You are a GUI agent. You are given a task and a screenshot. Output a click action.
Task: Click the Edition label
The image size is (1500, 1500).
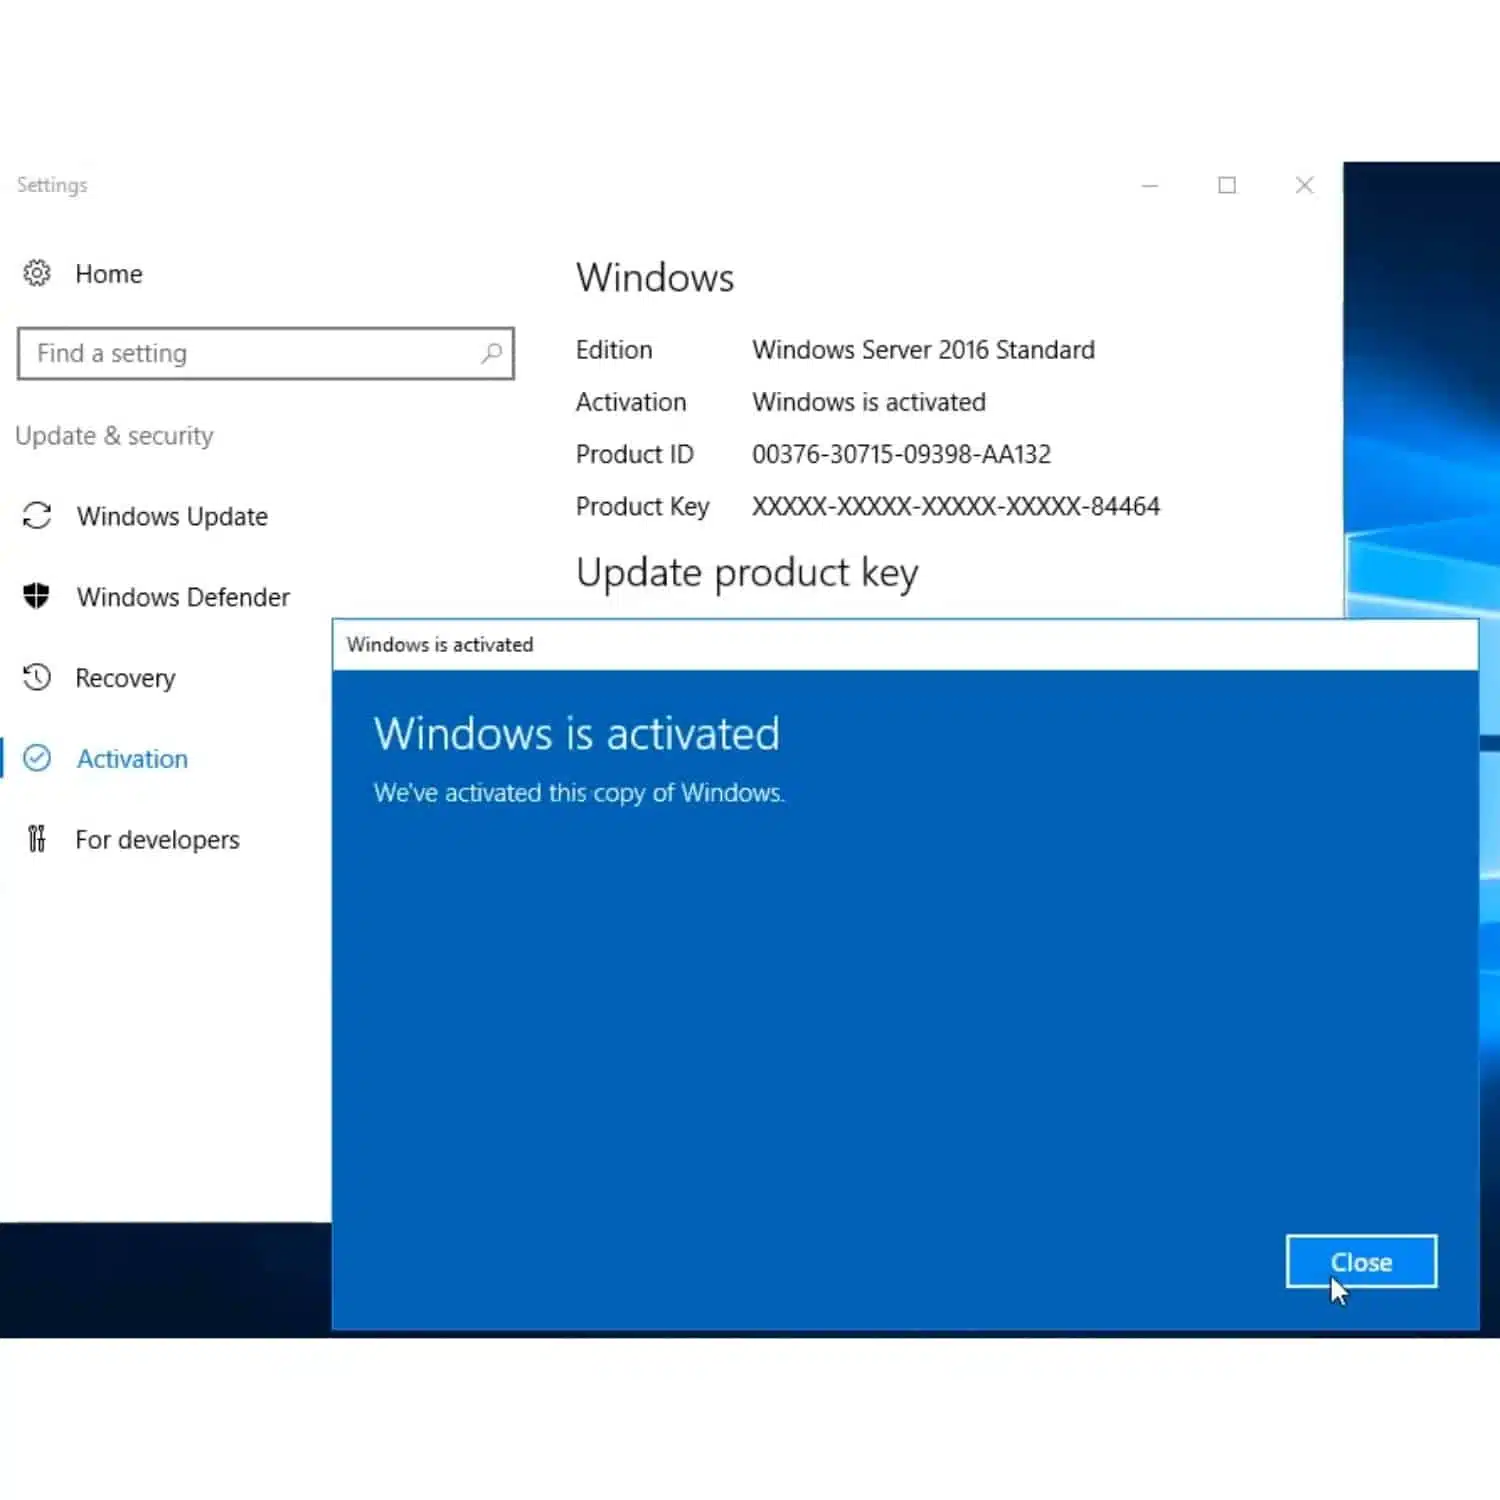pyautogui.click(x=614, y=350)
